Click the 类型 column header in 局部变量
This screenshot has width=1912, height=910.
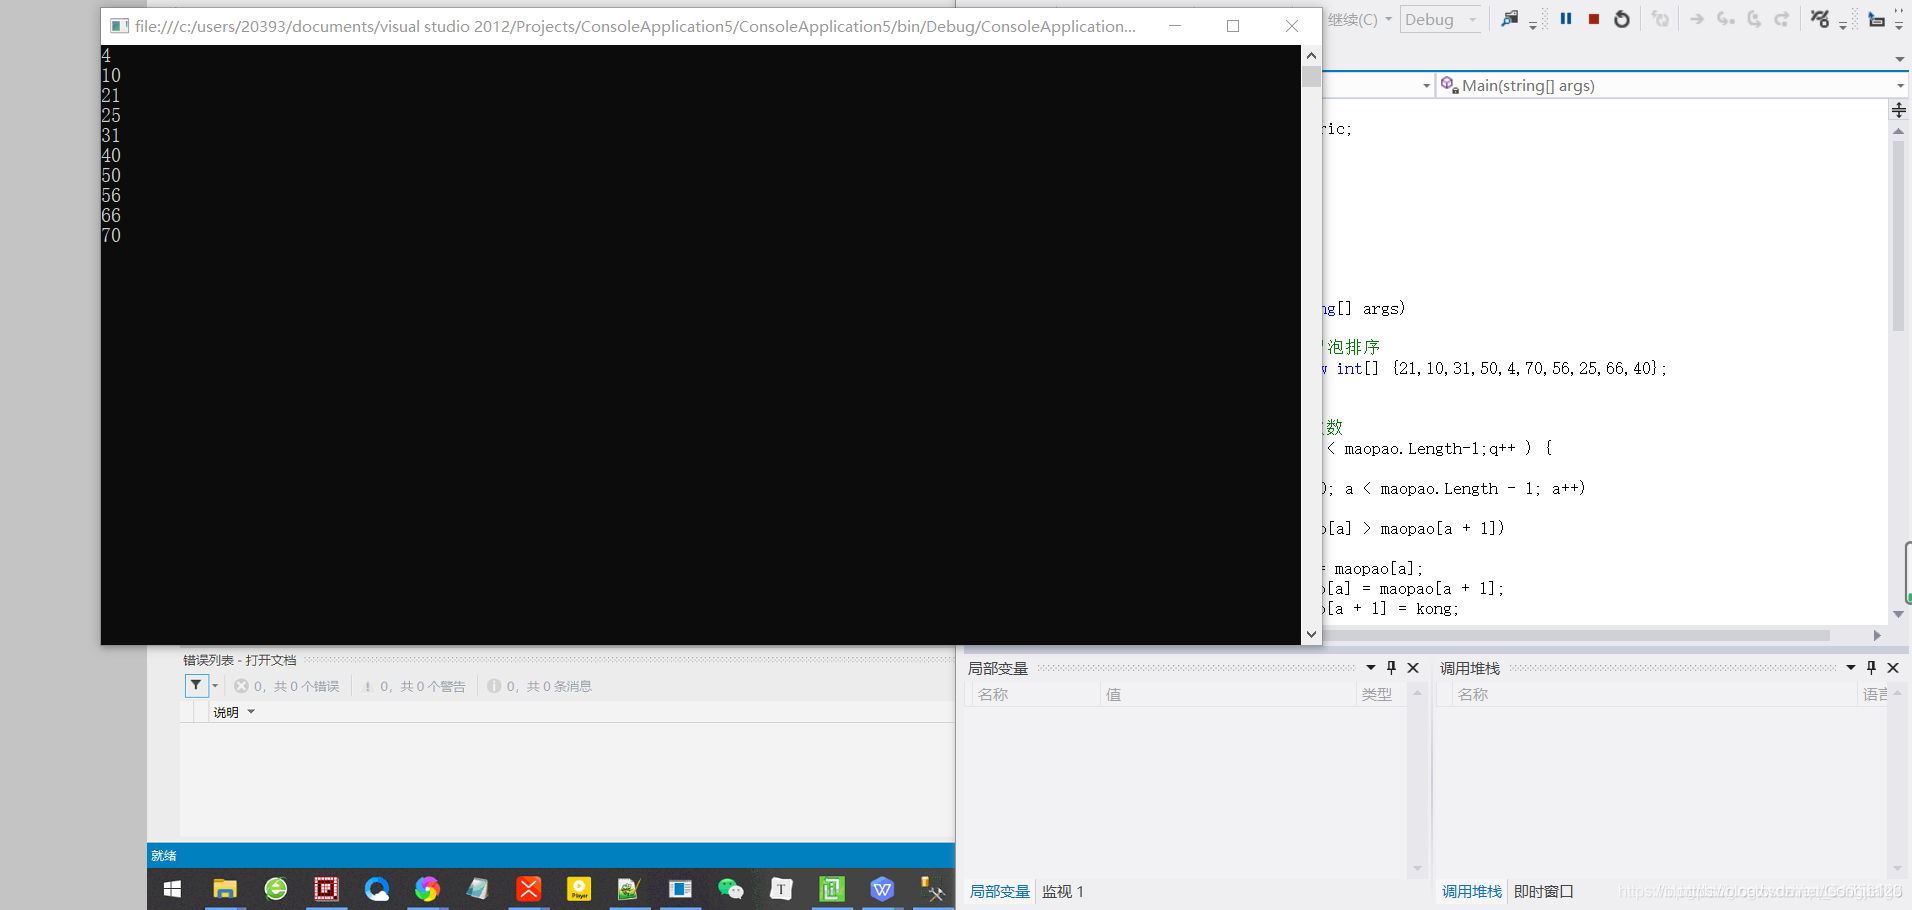coord(1381,694)
